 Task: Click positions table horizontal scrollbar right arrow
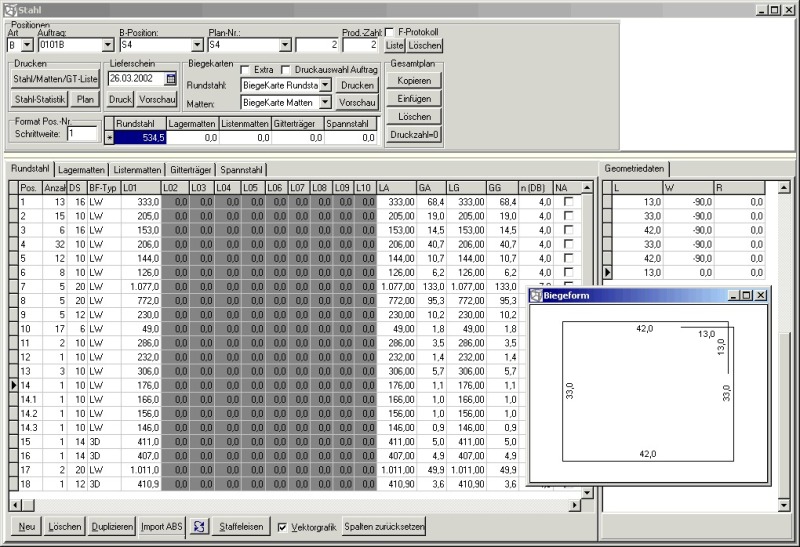(575, 505)
